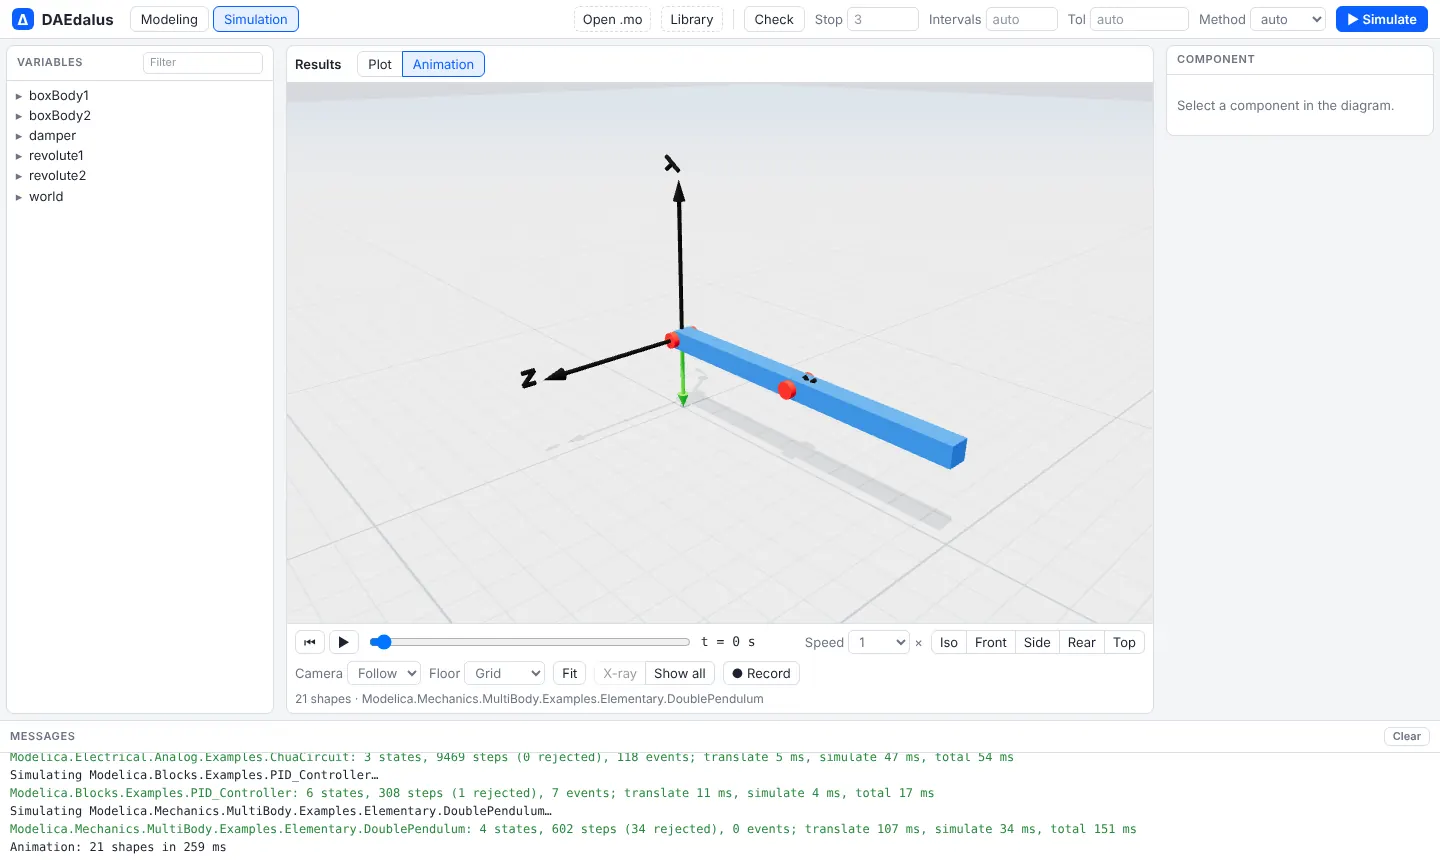Viewport: 1440px width, 860px height.
Task: Click the Stop time input field
Action: tap(883, 19)
